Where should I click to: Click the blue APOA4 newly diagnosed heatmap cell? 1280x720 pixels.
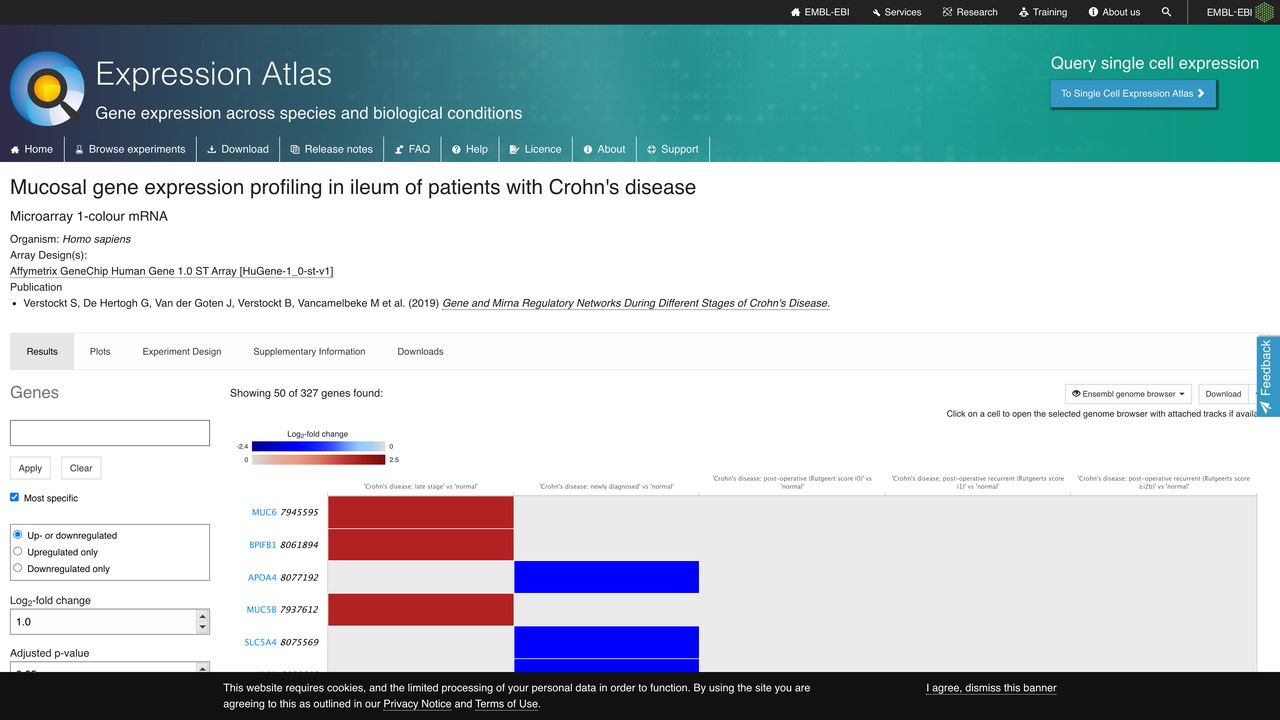606,577
